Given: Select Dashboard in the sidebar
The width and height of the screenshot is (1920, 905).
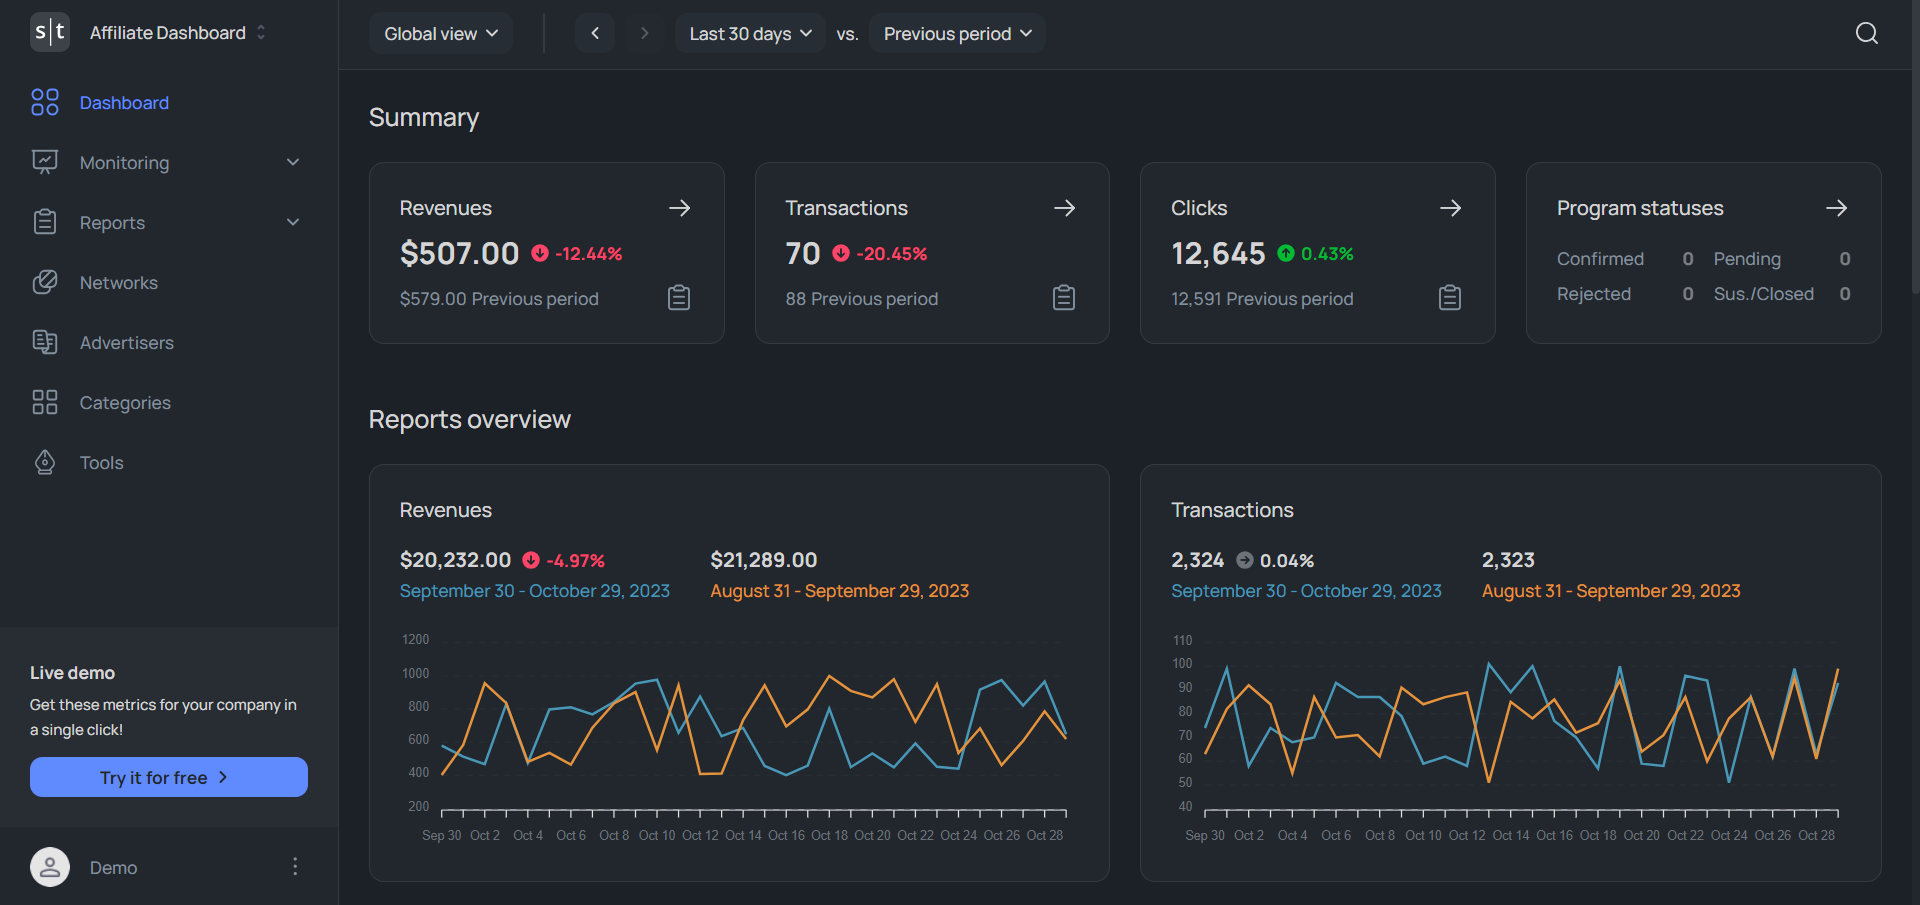Looking at the screenshot, I should point(124,102).
